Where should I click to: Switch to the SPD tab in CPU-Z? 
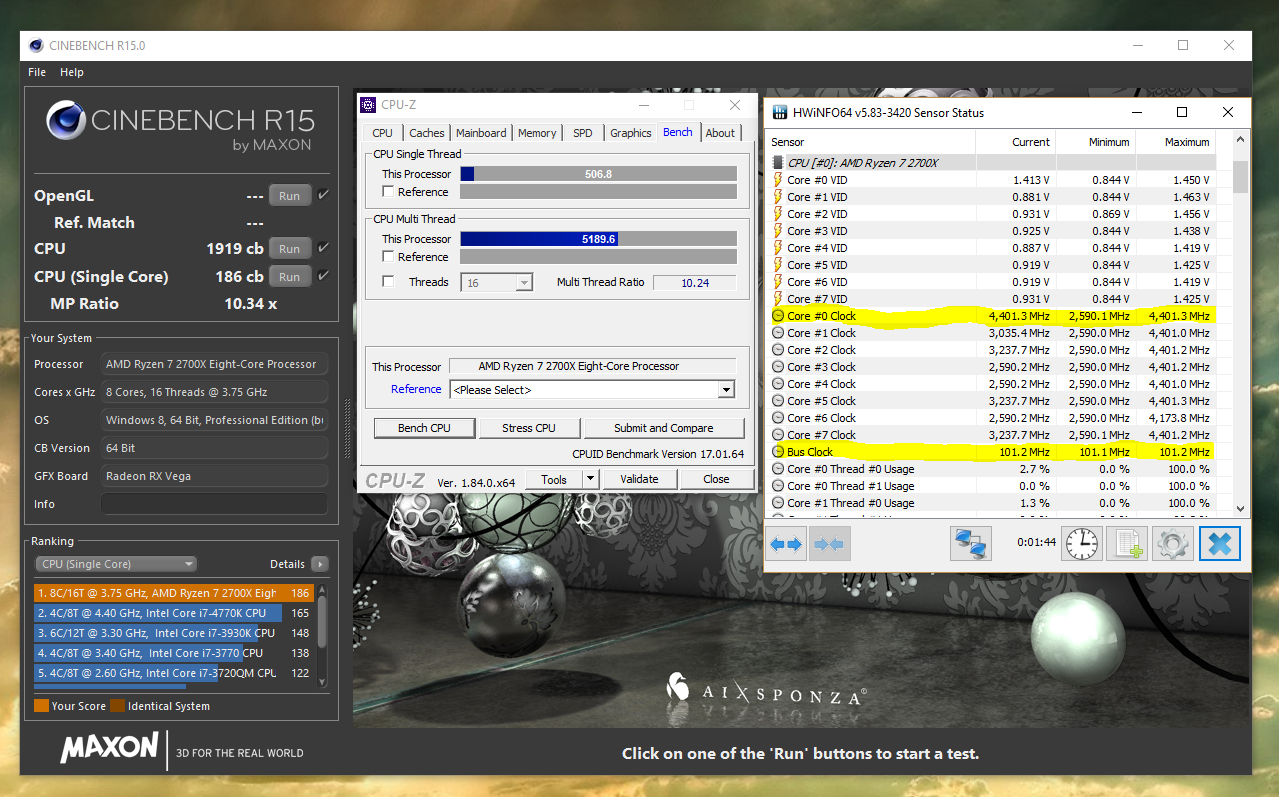(x=583, y=133)
